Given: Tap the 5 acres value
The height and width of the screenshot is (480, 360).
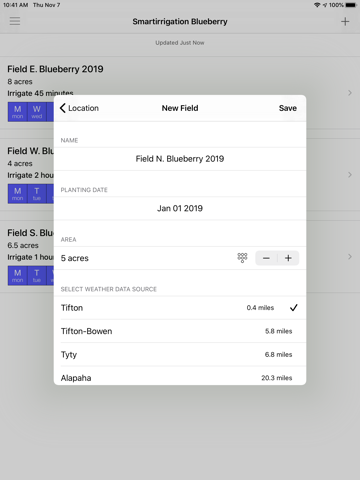Looking at the screenshot, I should [75, 258].
